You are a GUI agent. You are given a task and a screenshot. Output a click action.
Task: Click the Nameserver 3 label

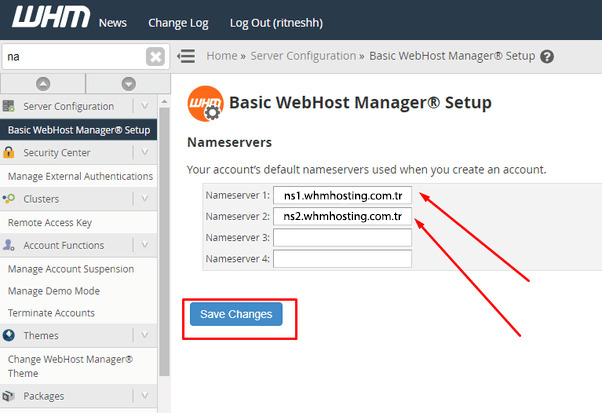pos(238,238)
